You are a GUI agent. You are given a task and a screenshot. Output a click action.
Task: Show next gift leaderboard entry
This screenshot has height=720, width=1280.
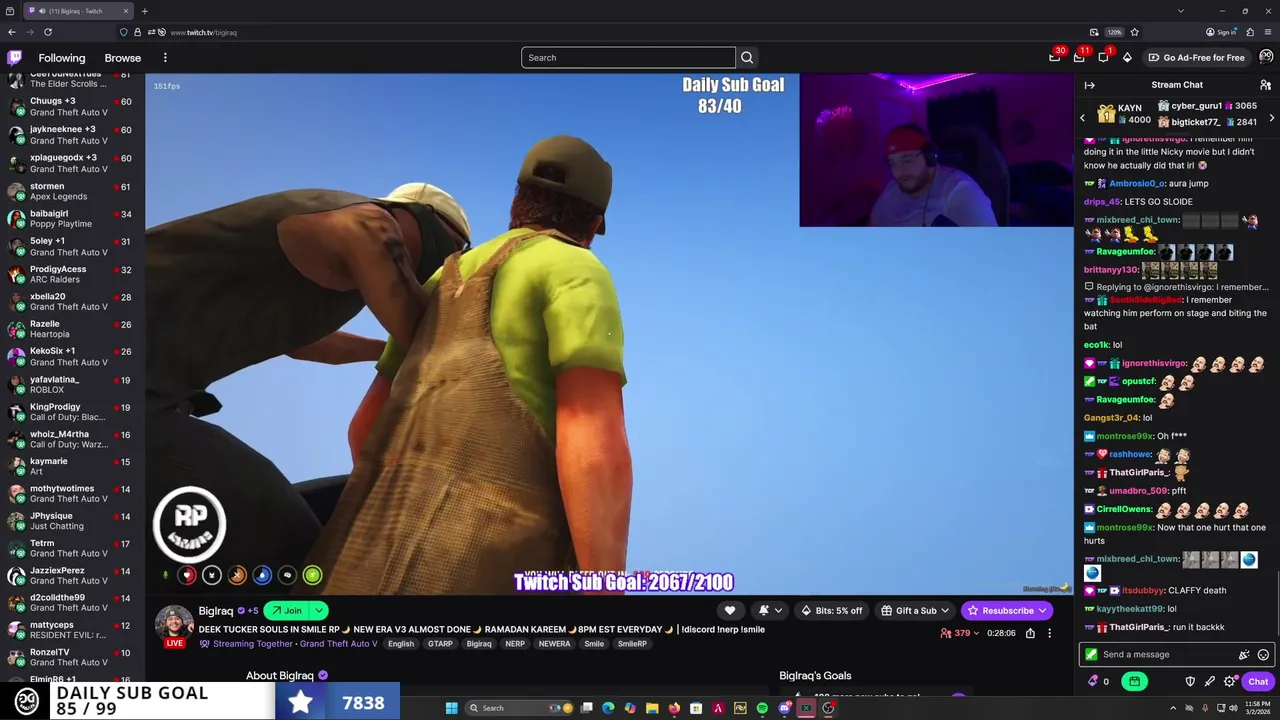point(1271,118)
